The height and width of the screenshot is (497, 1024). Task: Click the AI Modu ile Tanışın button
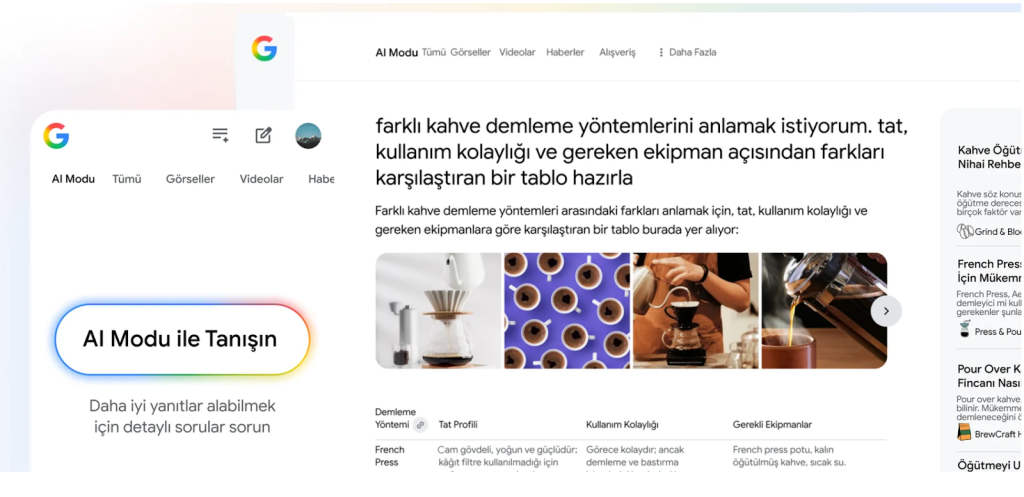click(182, 339)
